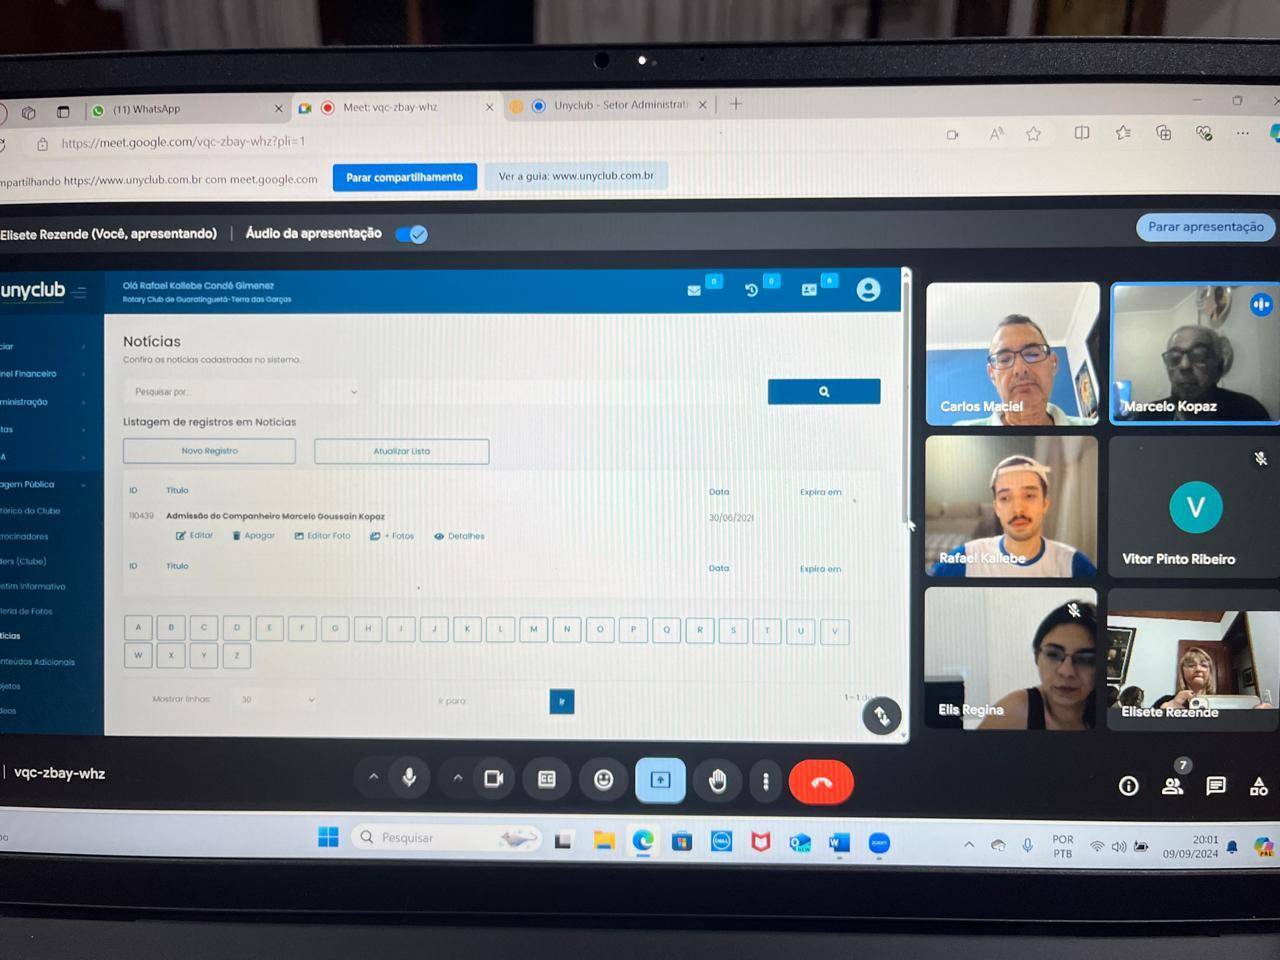This screenshot has width=1280, height=960.
Task: Mute the microphone in Meet toolbar
Action: 409,778
